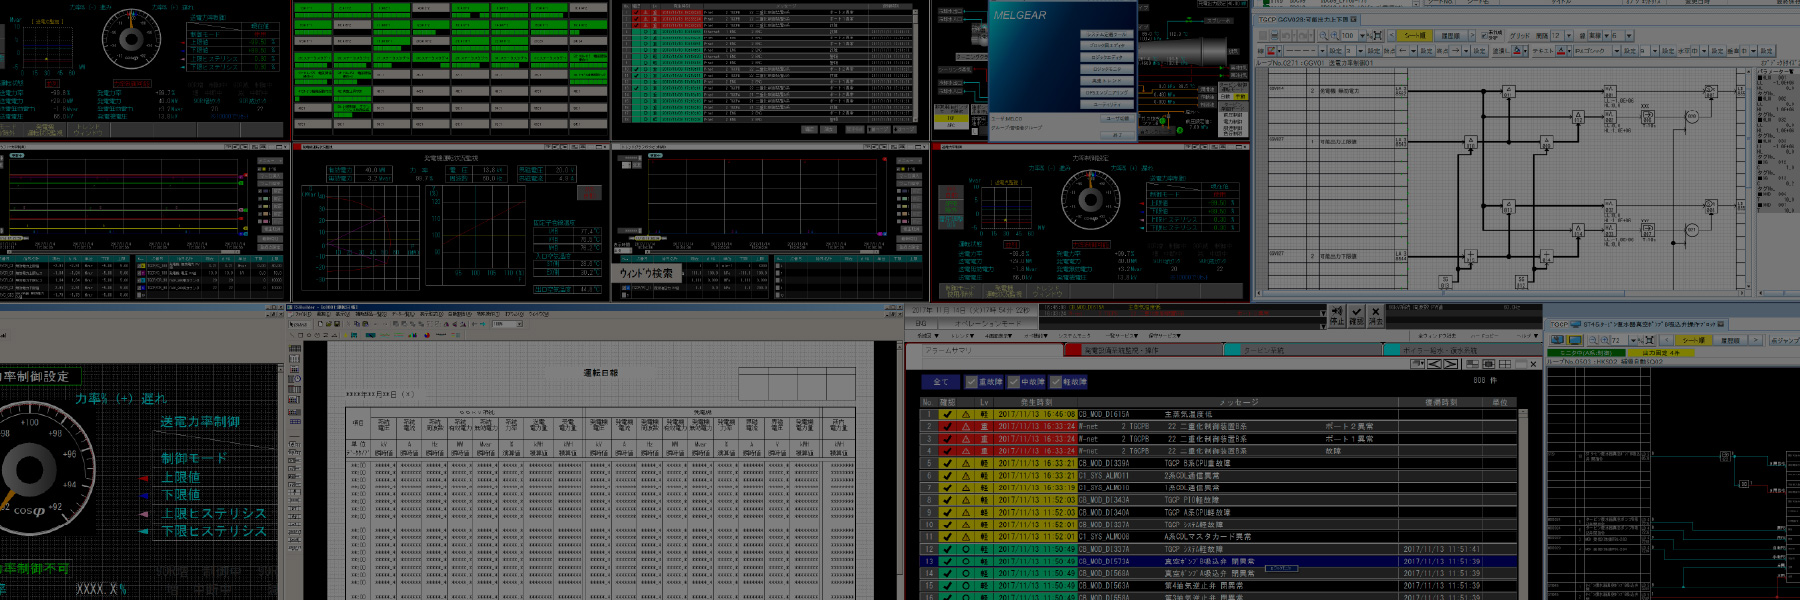Click the 全て filter button
This screenshot has height=600, width=1800.
940,382
